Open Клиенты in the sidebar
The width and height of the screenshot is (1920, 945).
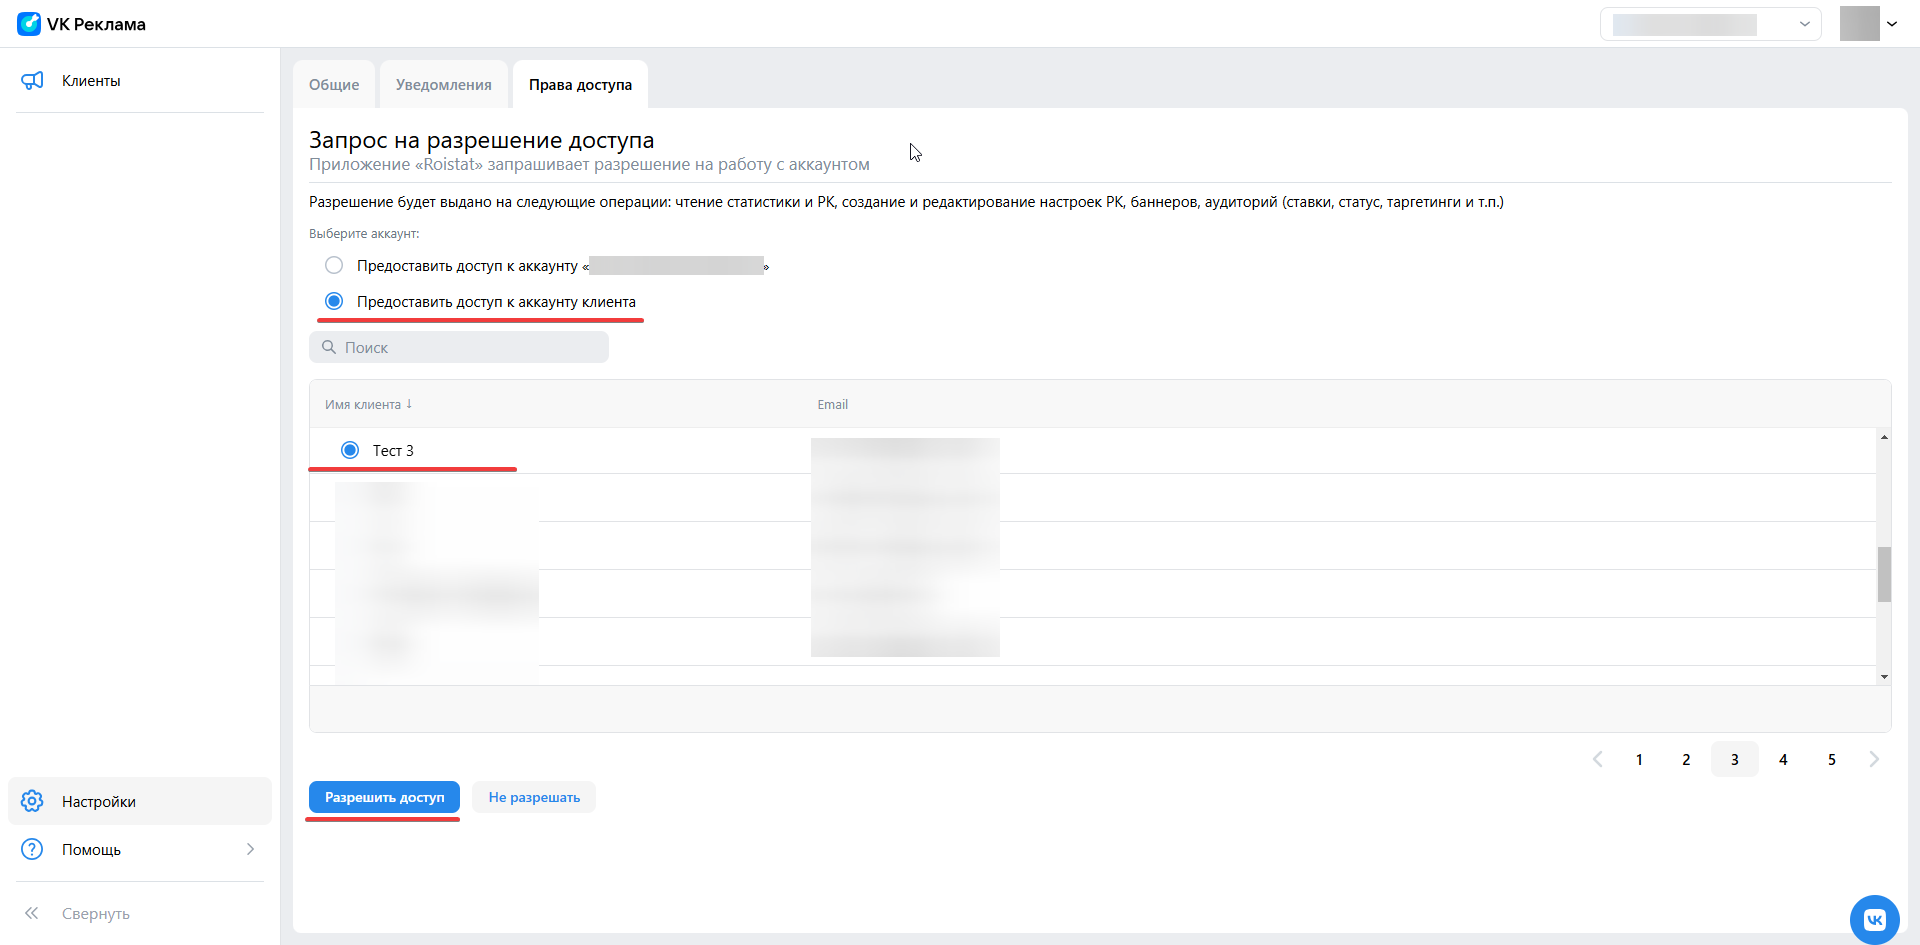pyautogui.click(x=140, y=81)
